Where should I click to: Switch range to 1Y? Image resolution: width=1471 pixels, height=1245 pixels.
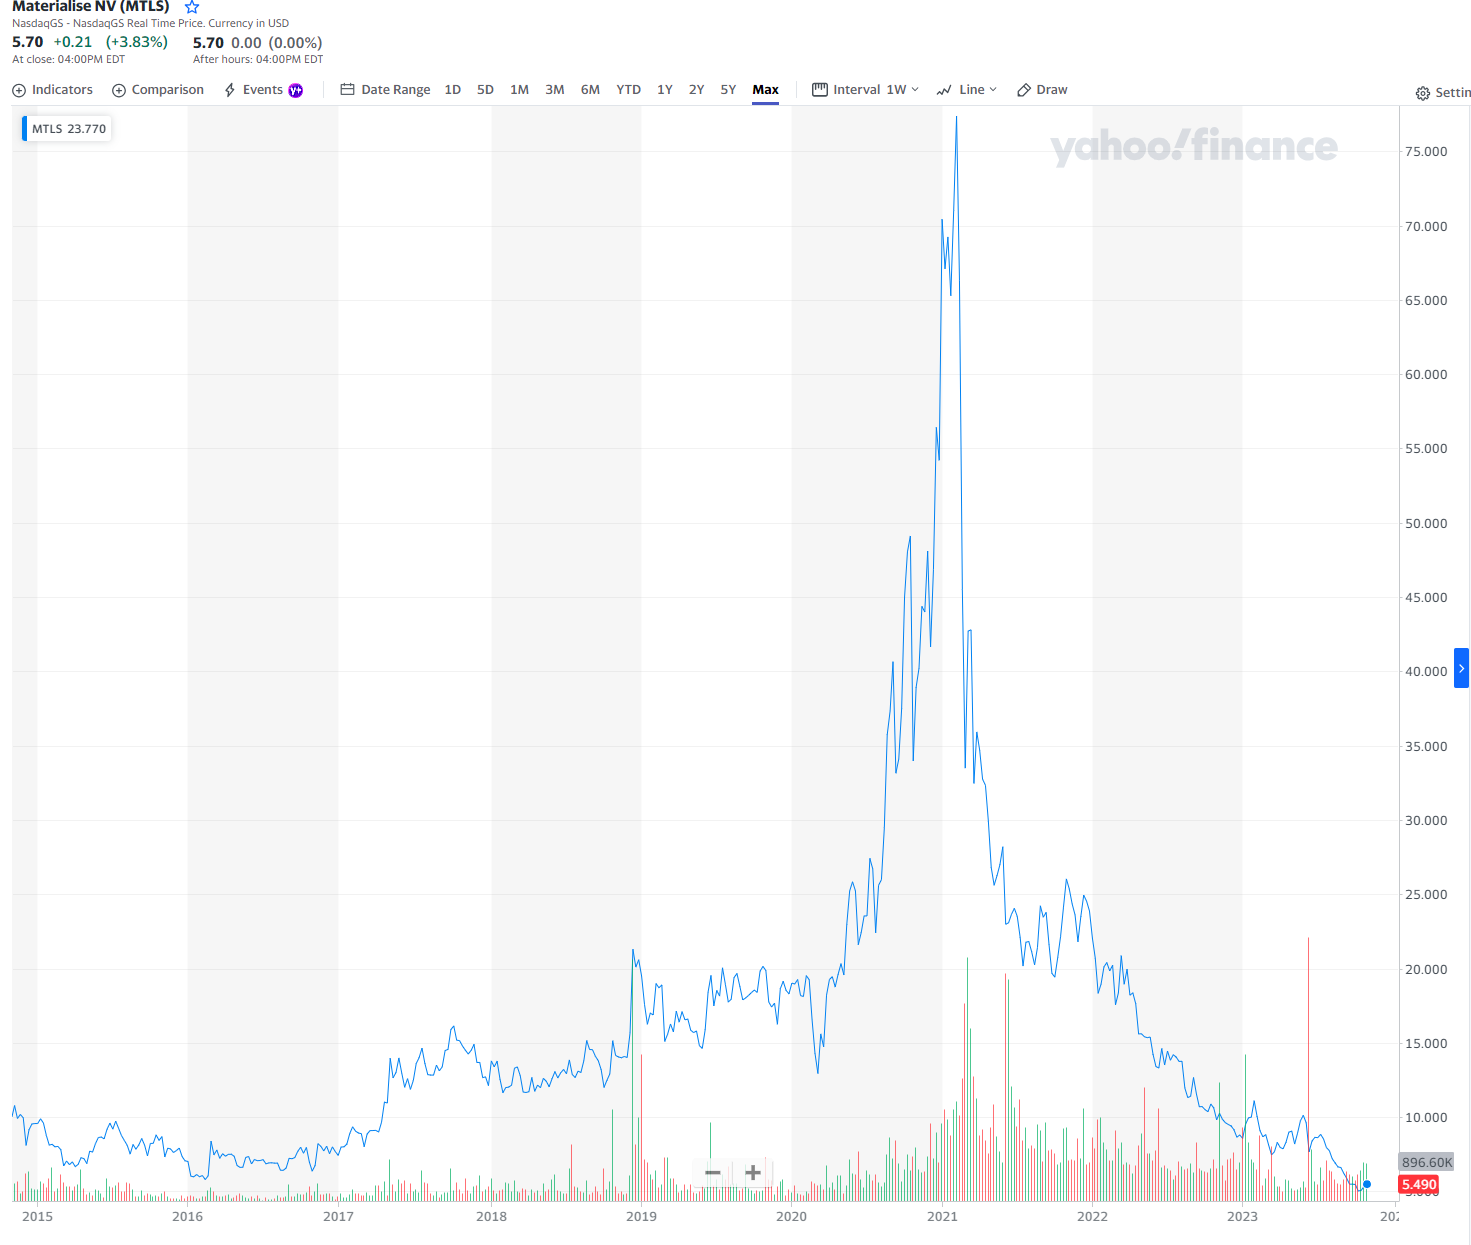click(x=664, y=90)
